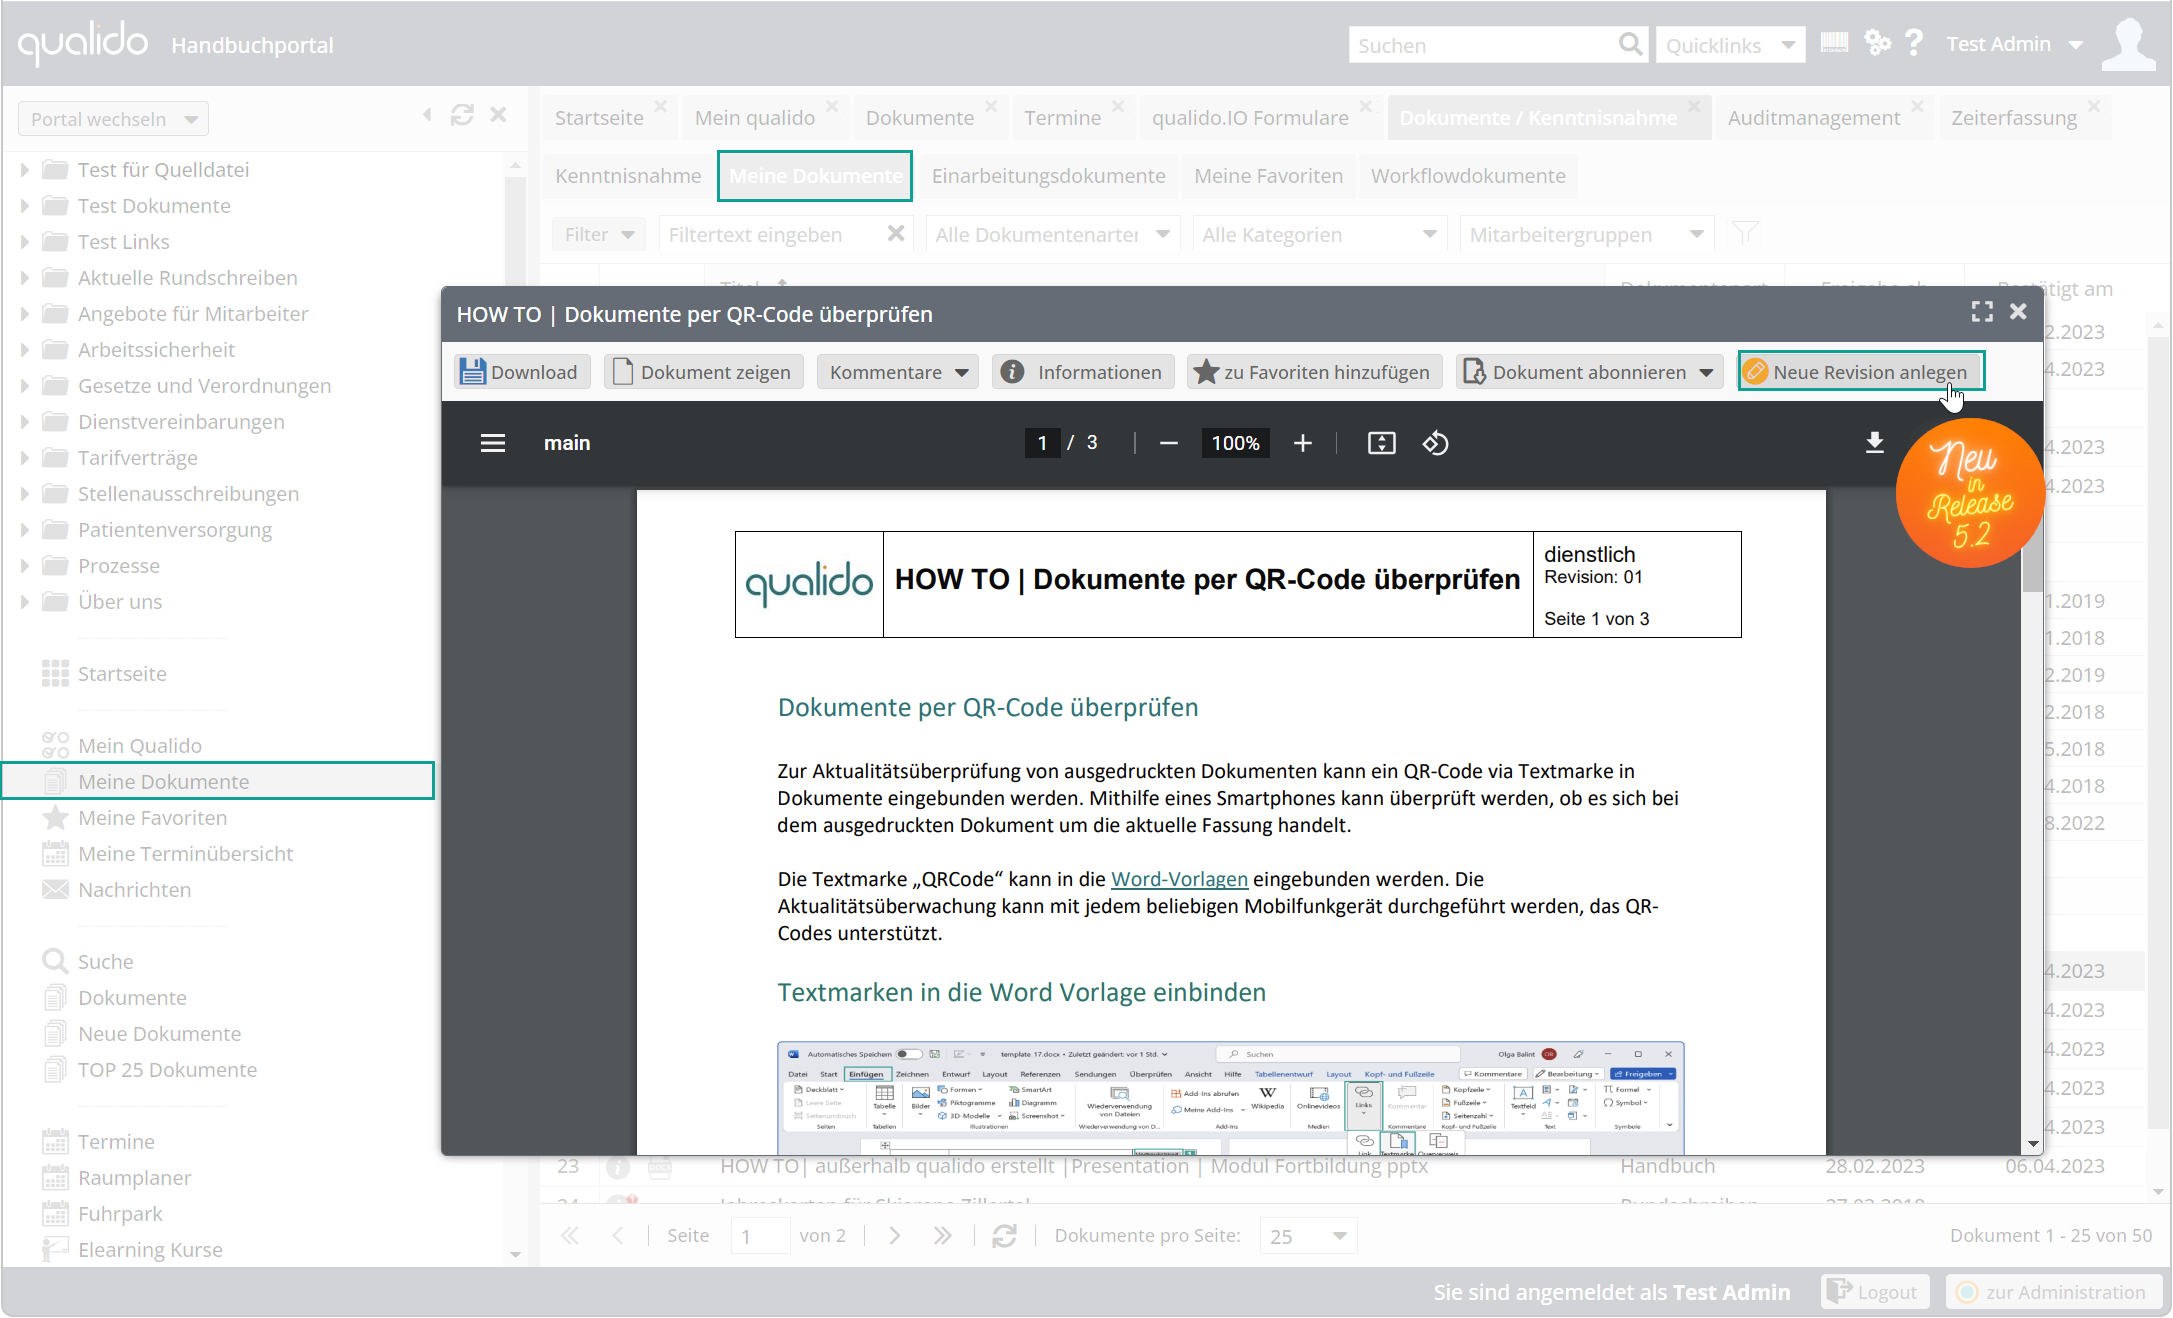Click the help question mark icon
This screenshot has height=1318, width=2173.
tap(1914, 43)
